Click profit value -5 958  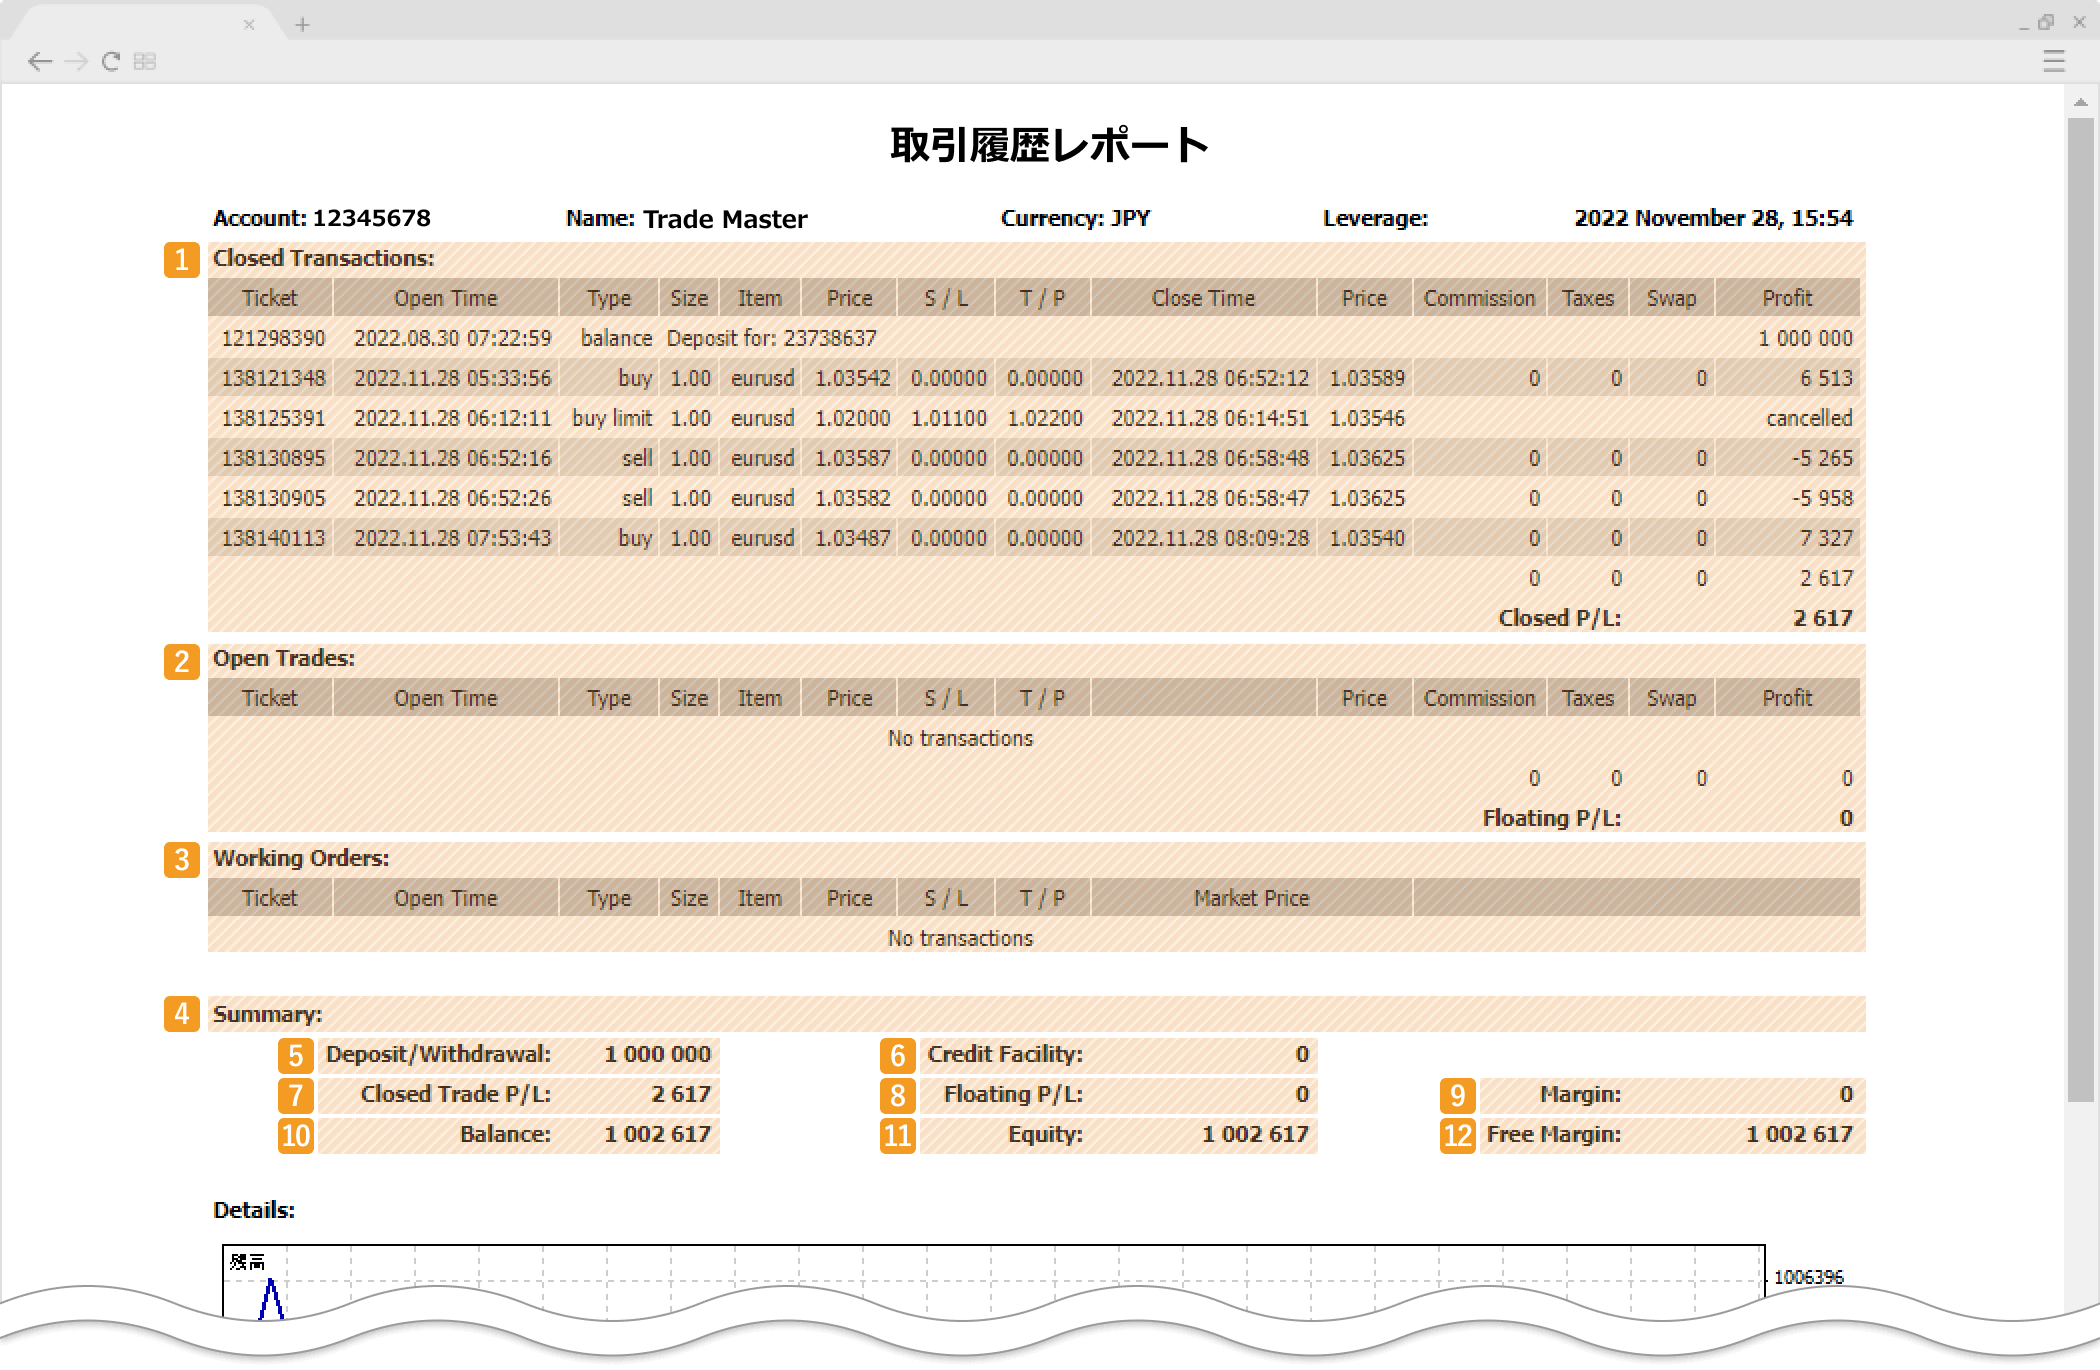coord(1822,498)
